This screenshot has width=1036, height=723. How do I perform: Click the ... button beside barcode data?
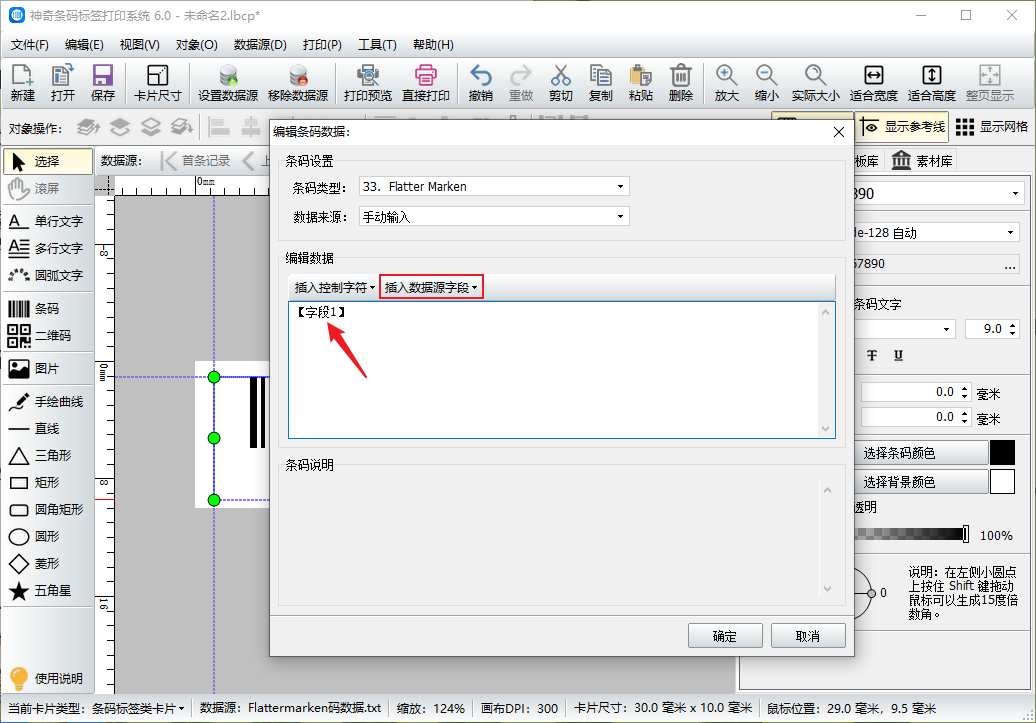1010,264
